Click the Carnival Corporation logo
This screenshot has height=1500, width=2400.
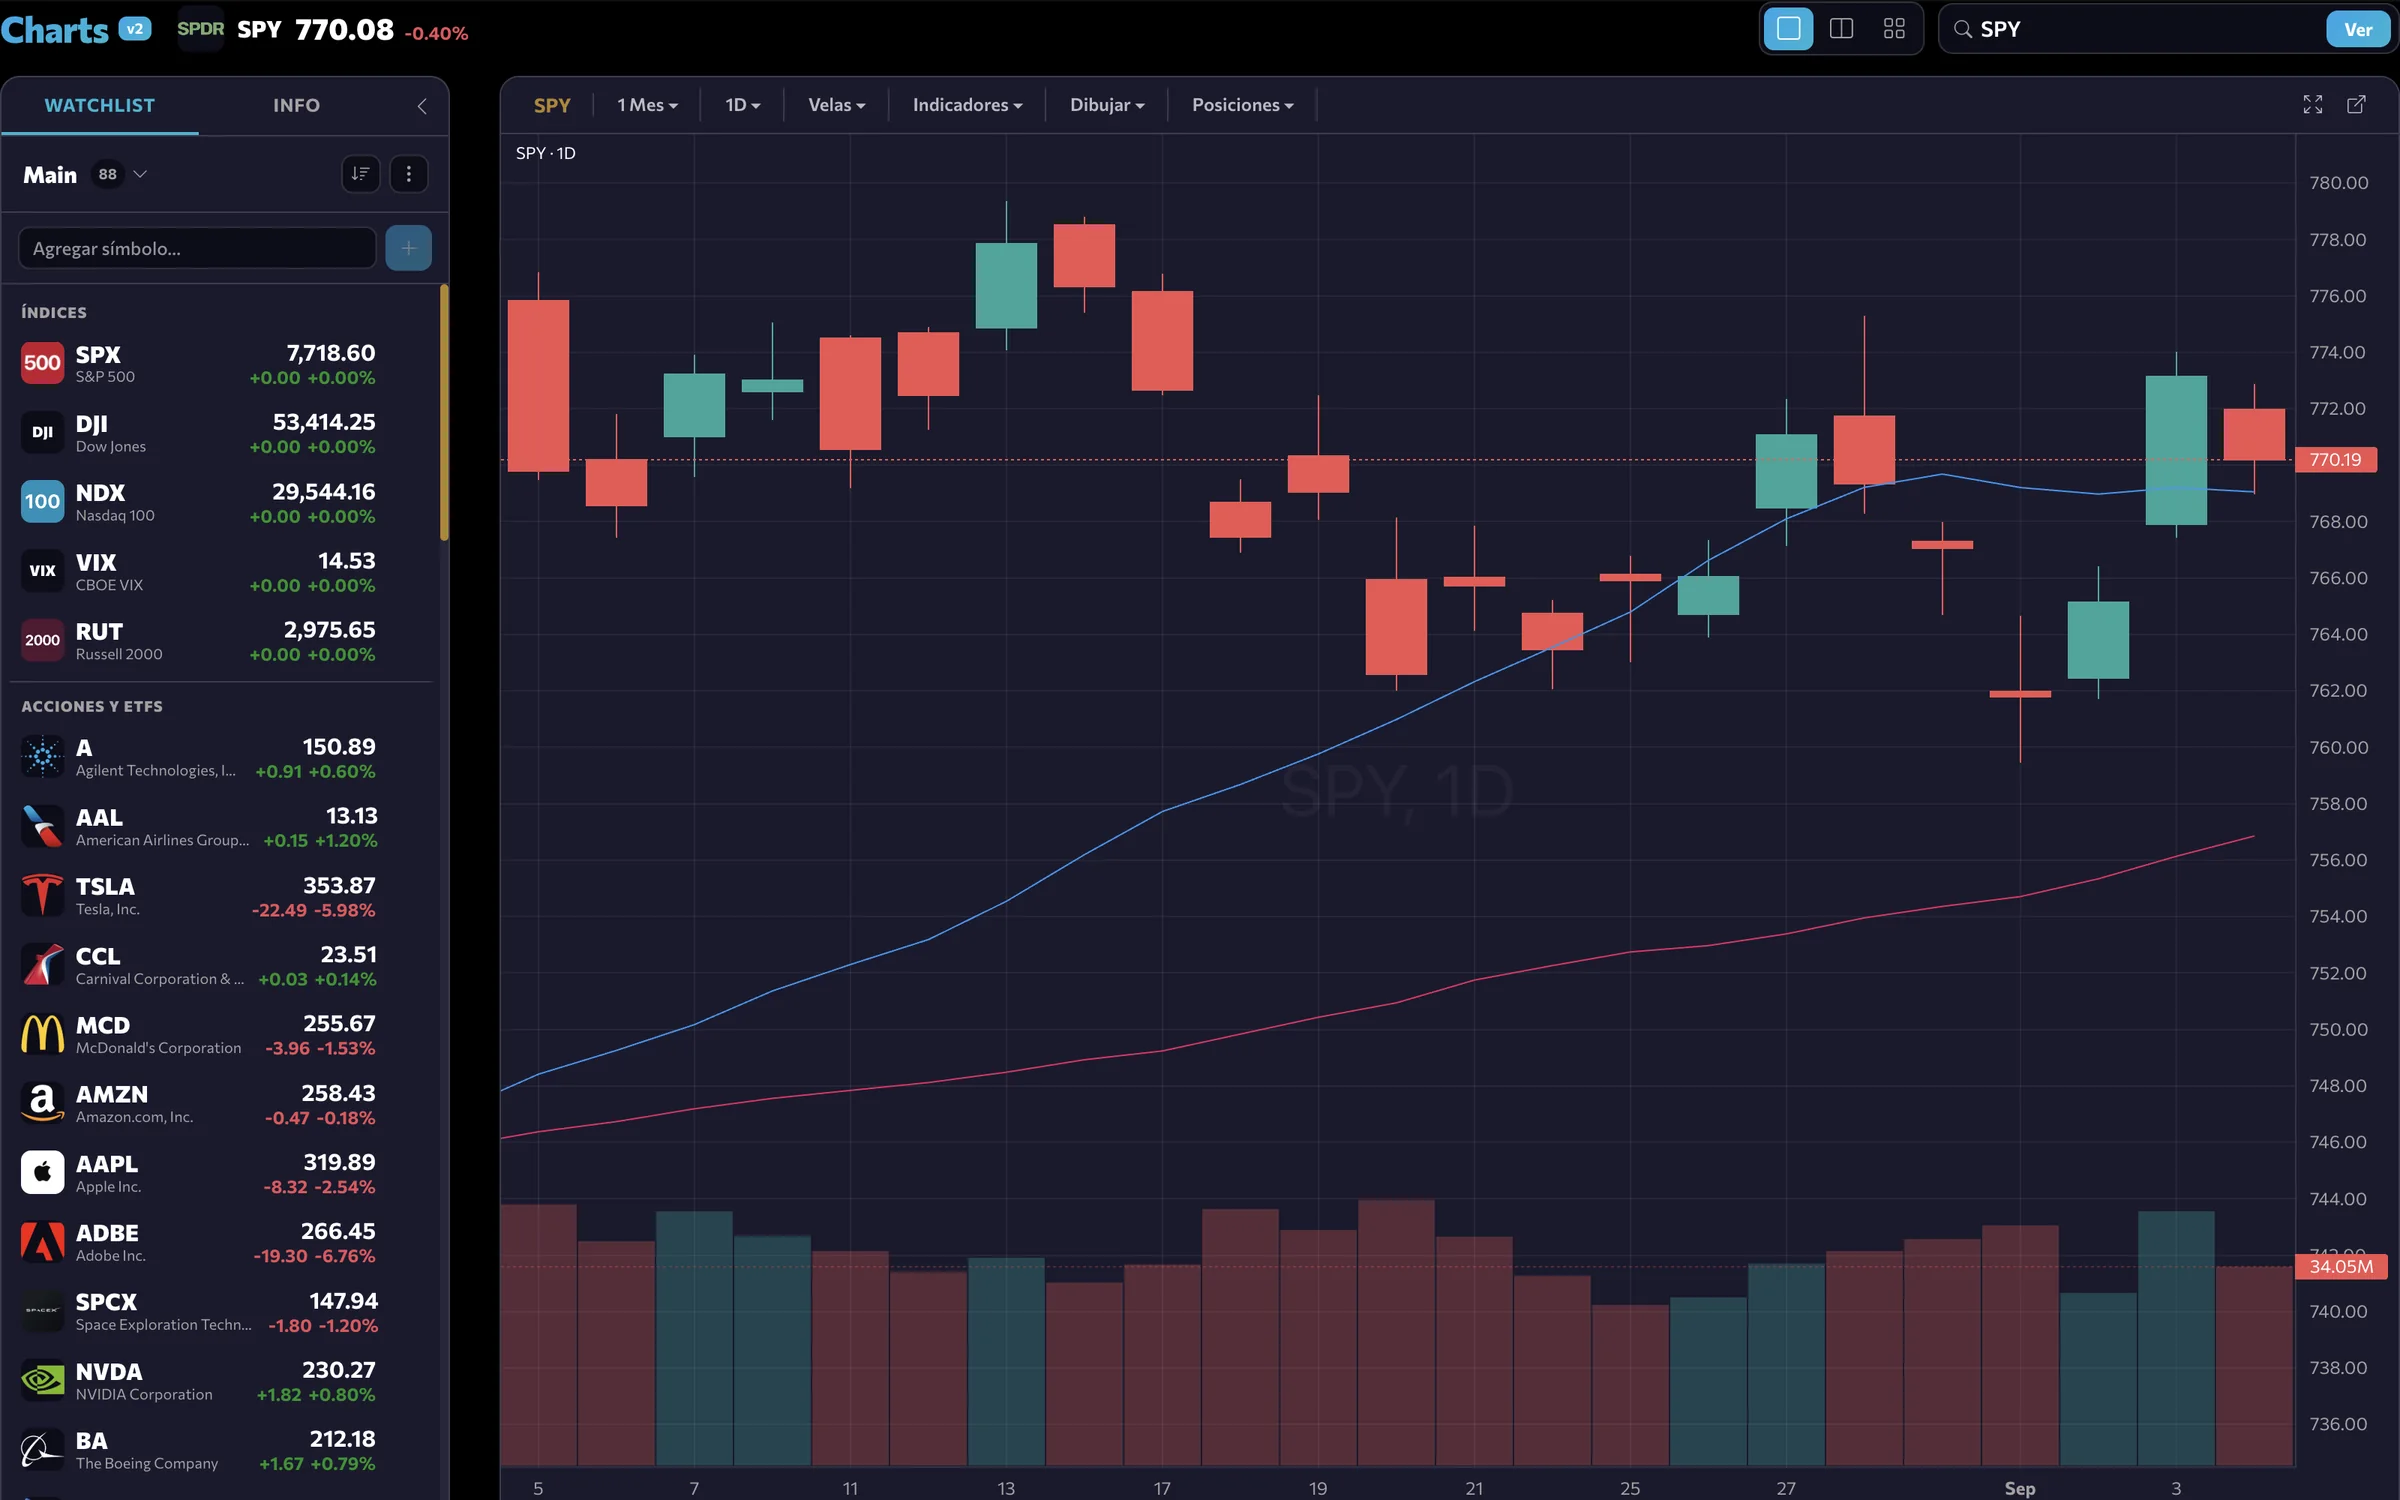[x=42, y=965]
